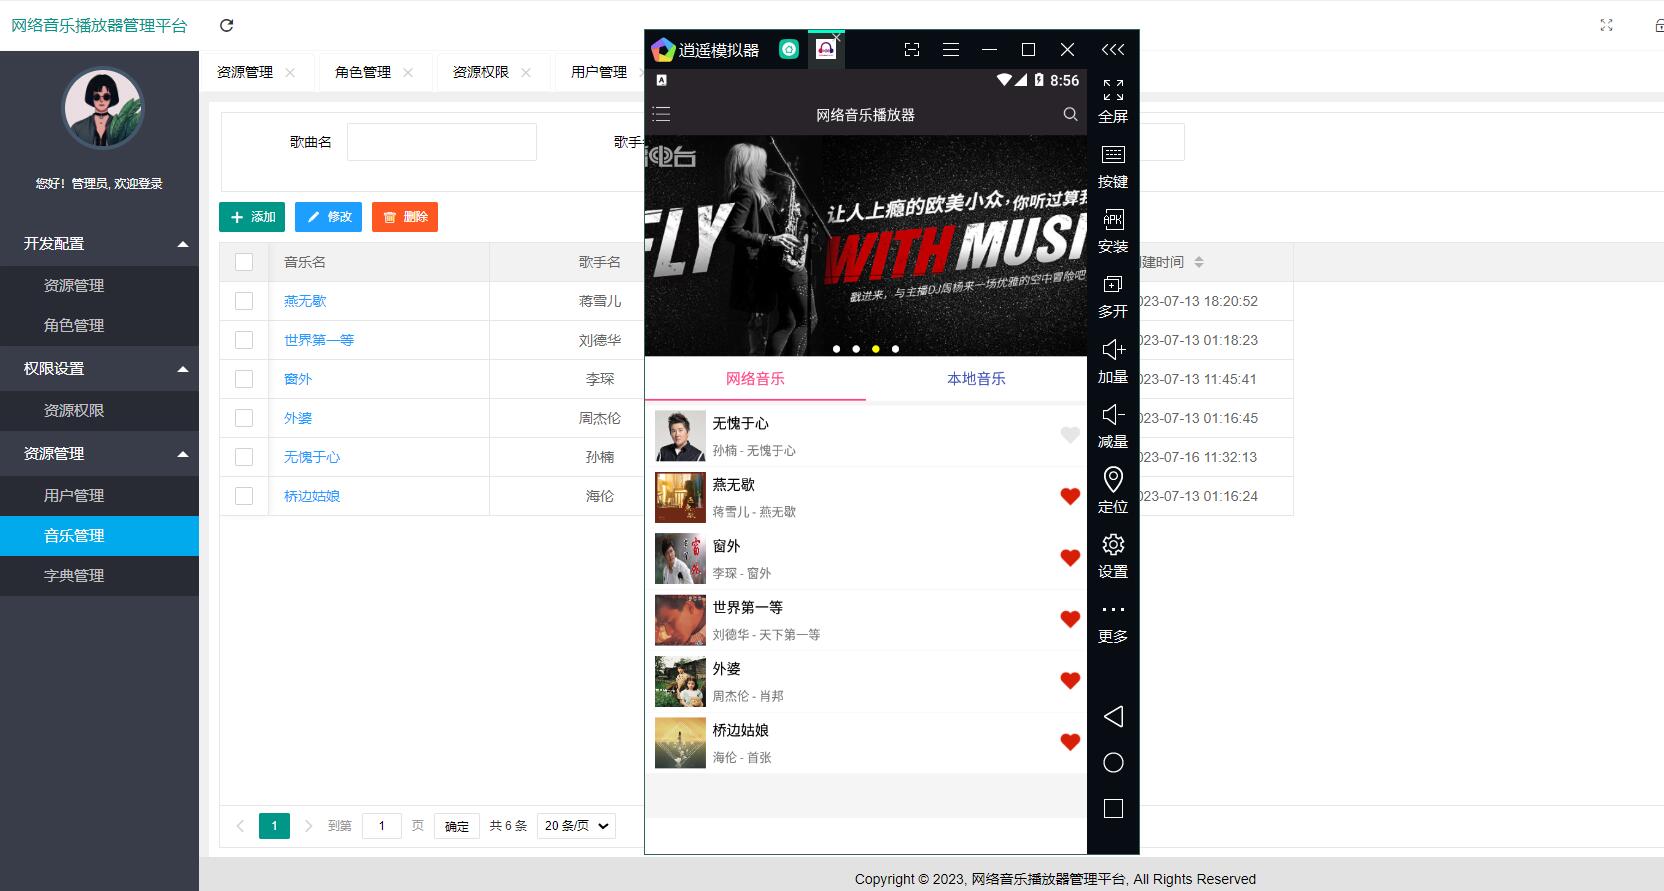Check the select-all checkbox in table header
Screen dimensions: 1664x891
pos(244,262)
